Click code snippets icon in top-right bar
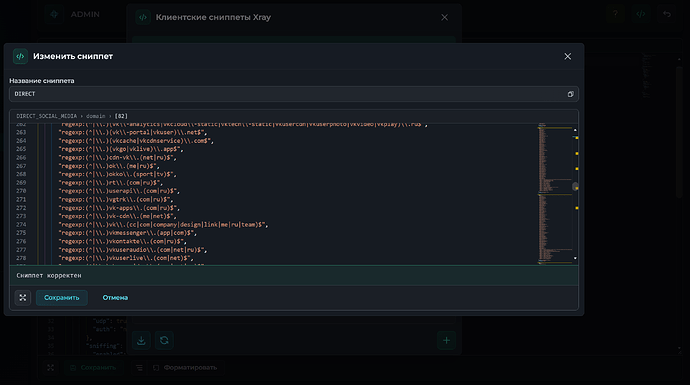 (x=641, y=14)
